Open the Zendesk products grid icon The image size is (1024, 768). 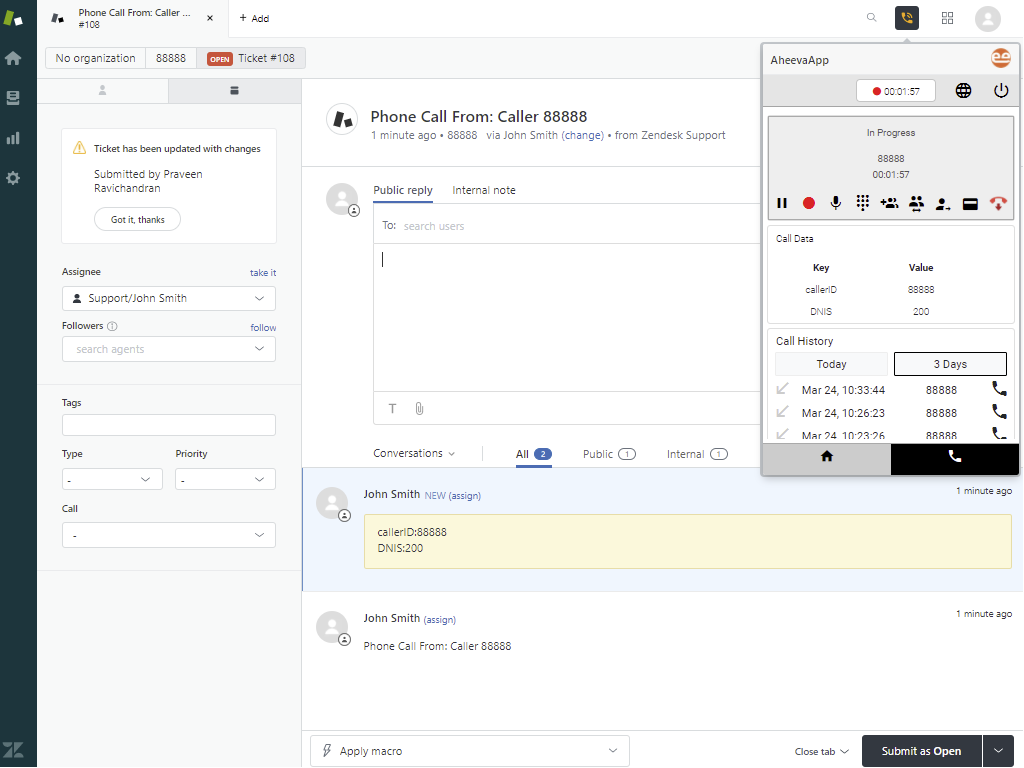pyautogui.click(x=947, y=18)
